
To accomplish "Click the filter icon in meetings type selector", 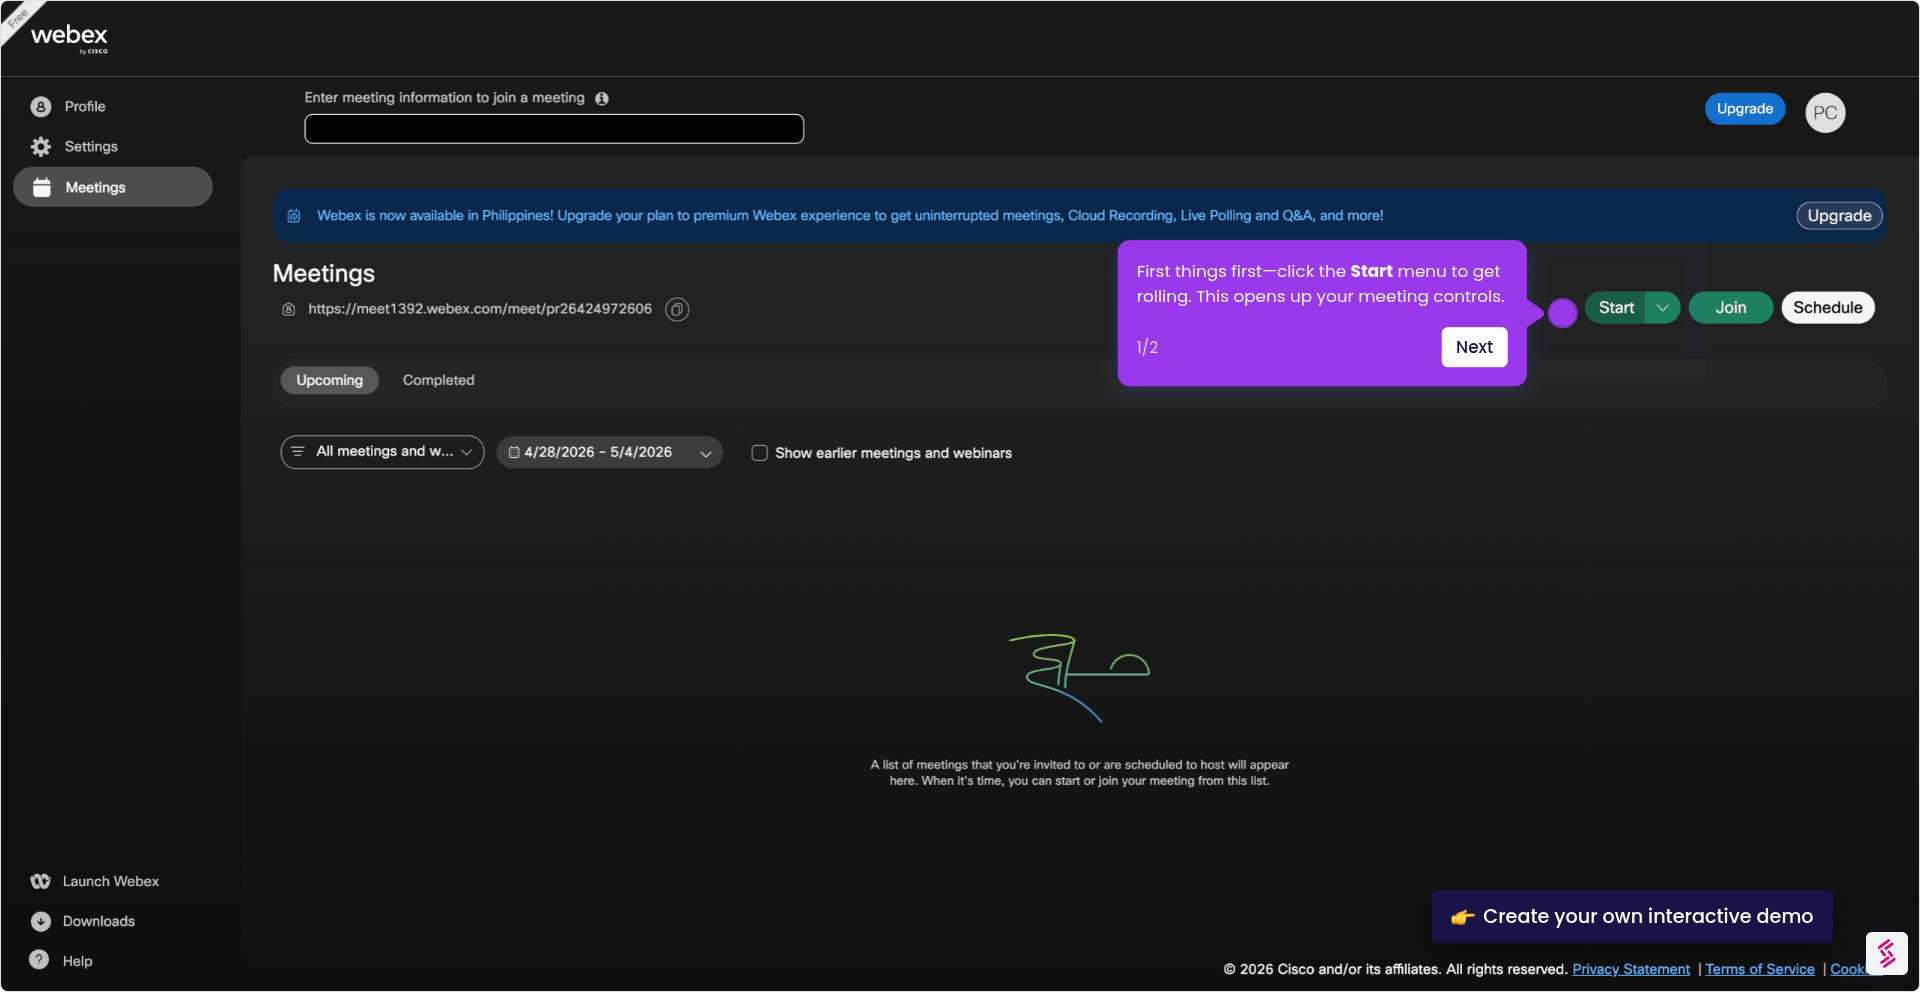I will [x=297, y=452].
